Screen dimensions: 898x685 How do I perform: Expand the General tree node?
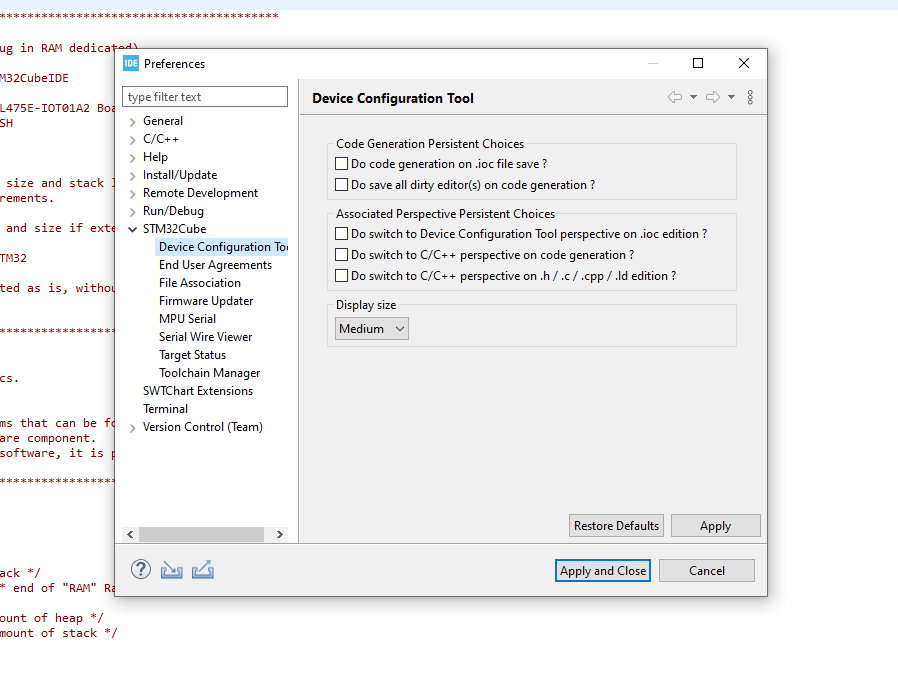pos(132,121)
